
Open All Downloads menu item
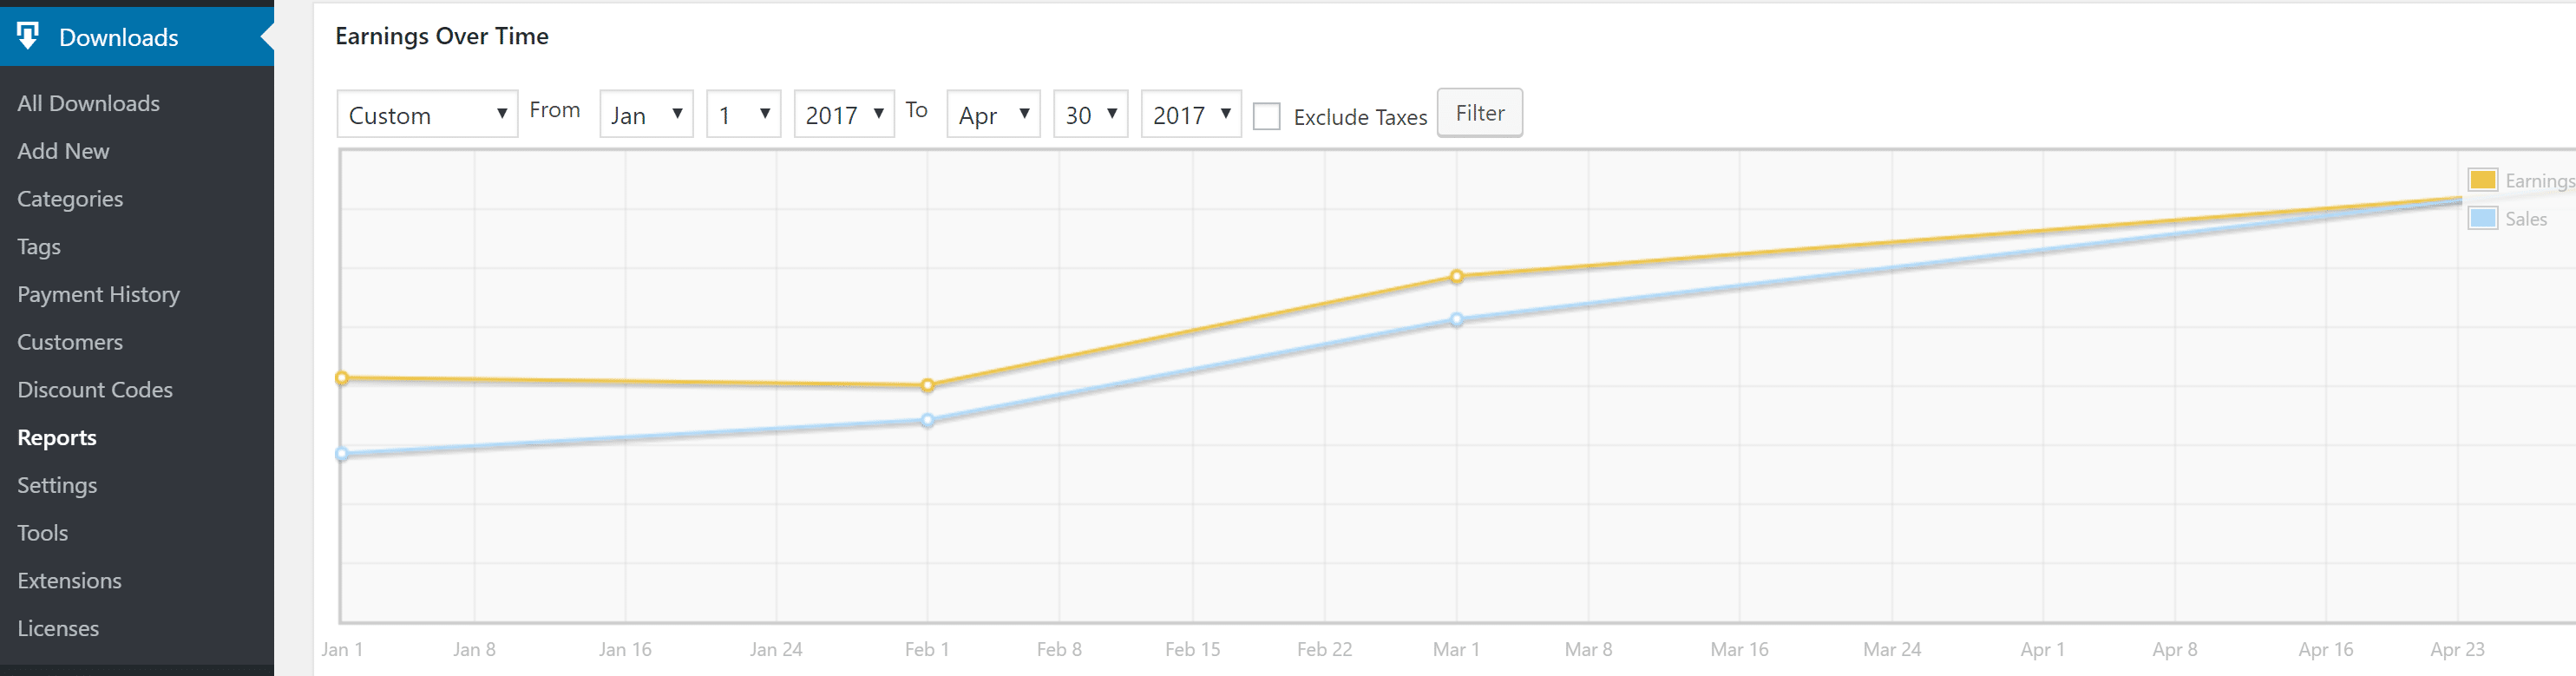point(88,103)
